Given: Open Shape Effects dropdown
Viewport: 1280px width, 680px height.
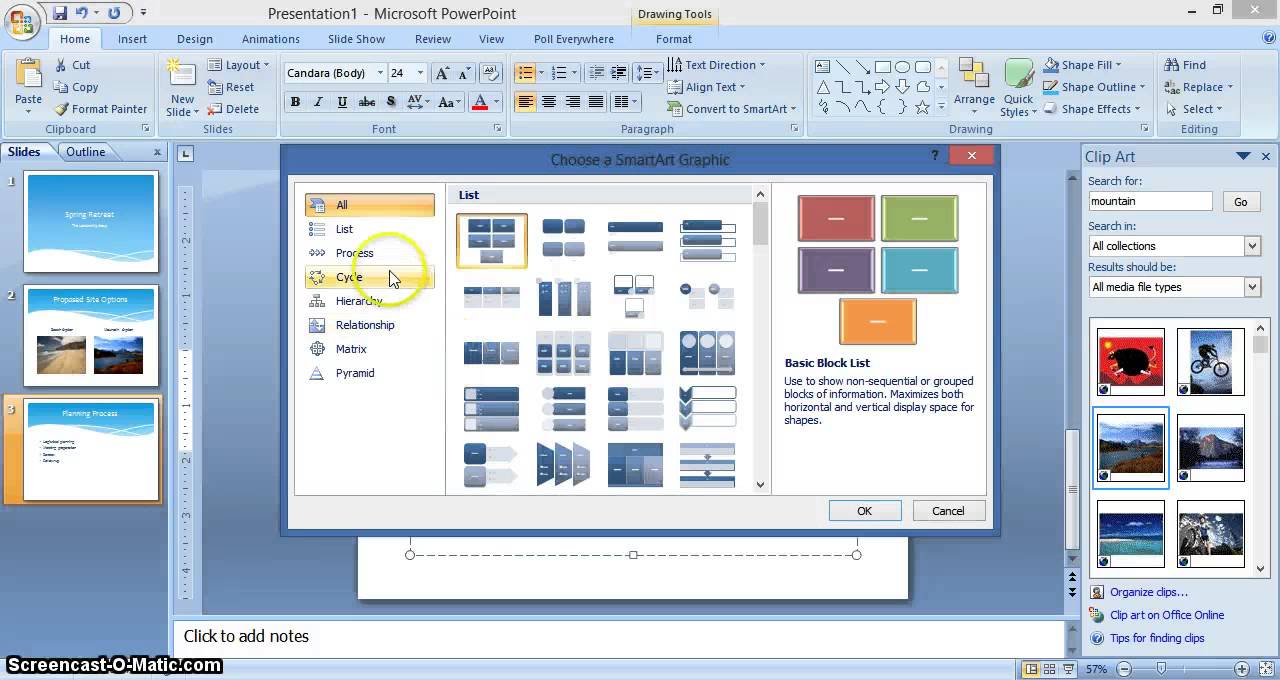Looking at the screenshot, I should click(x=1093, y=109).
